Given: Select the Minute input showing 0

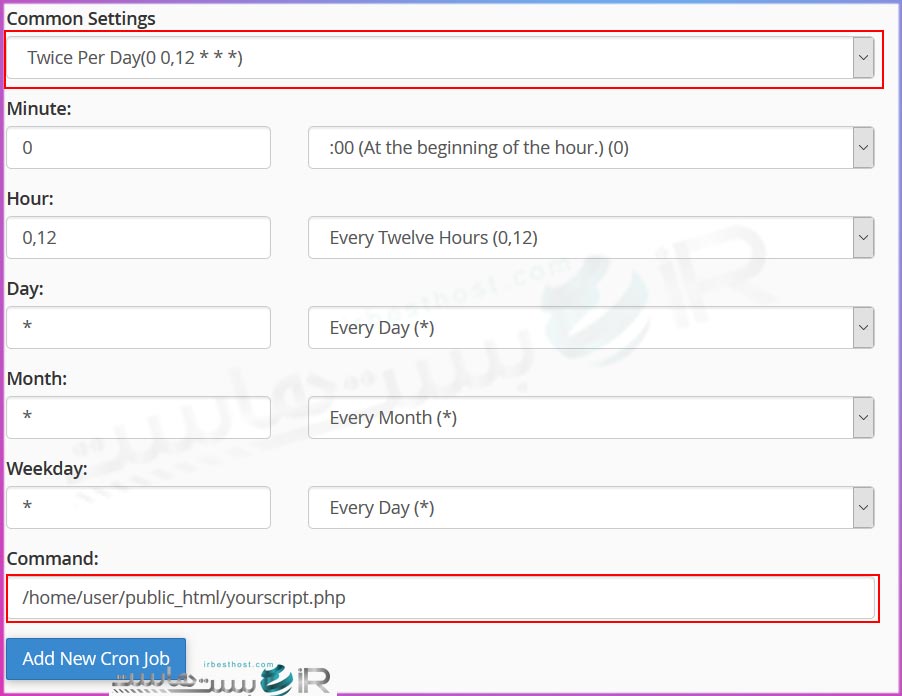Looking at the screenshot, I should pyautogui.click(x=138, y=147).
